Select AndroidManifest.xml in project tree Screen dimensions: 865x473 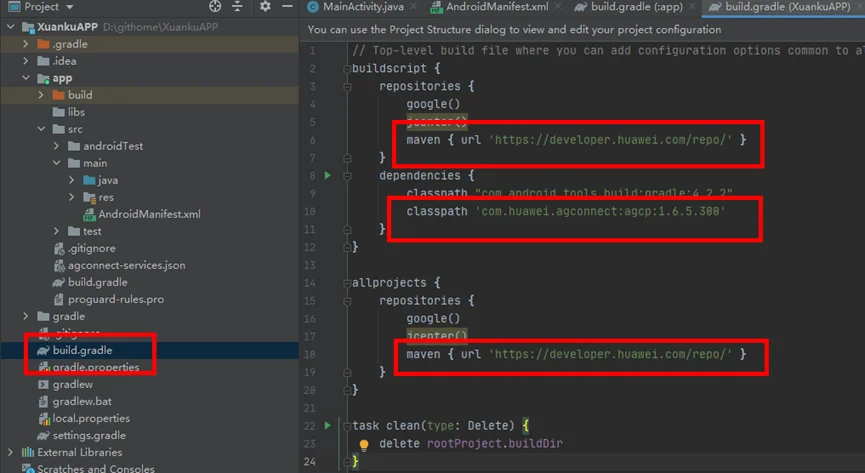coord(149,214)
